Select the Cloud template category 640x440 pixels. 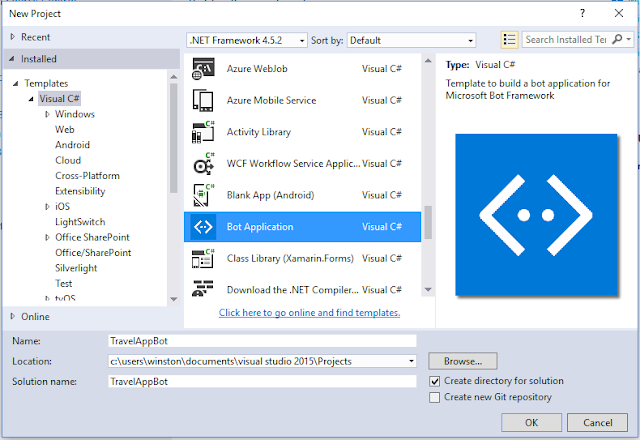[x=68, y=160]
